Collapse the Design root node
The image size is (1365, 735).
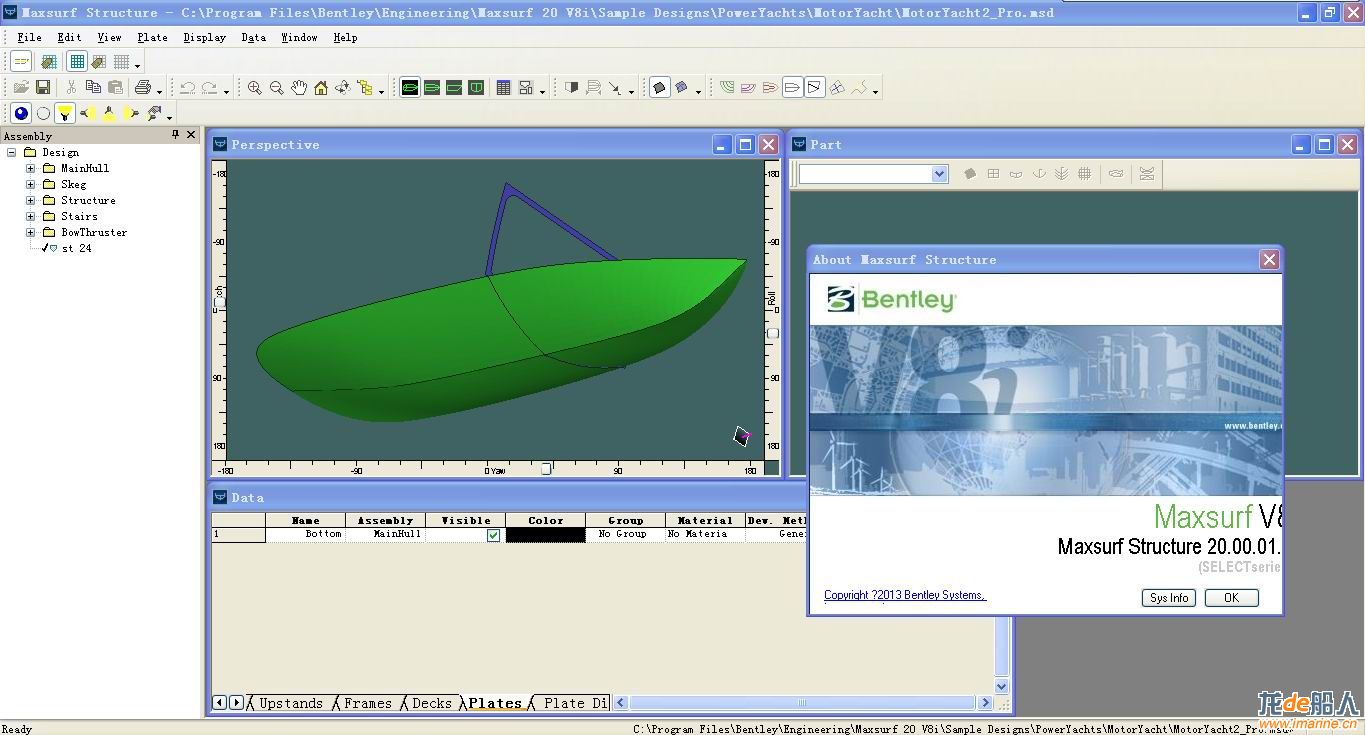(x=12, y=152)
